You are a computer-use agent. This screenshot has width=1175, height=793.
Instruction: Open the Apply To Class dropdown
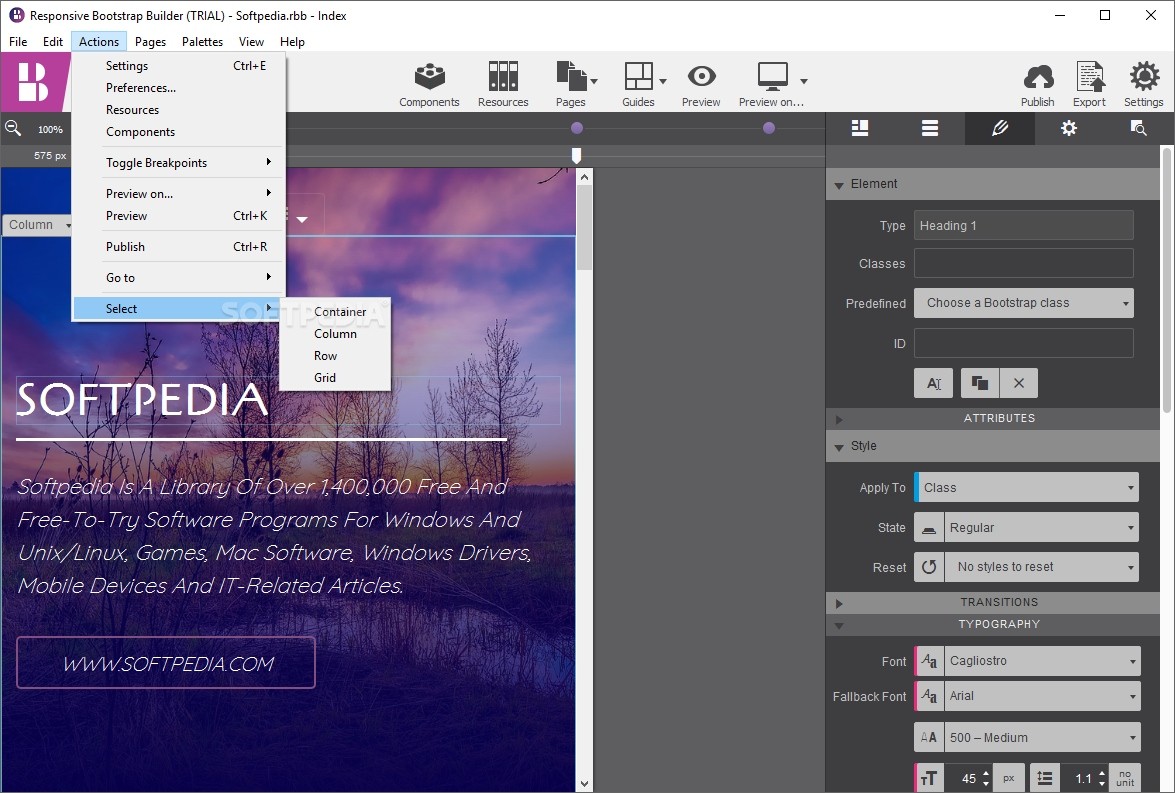click(x=1026, y=487)
